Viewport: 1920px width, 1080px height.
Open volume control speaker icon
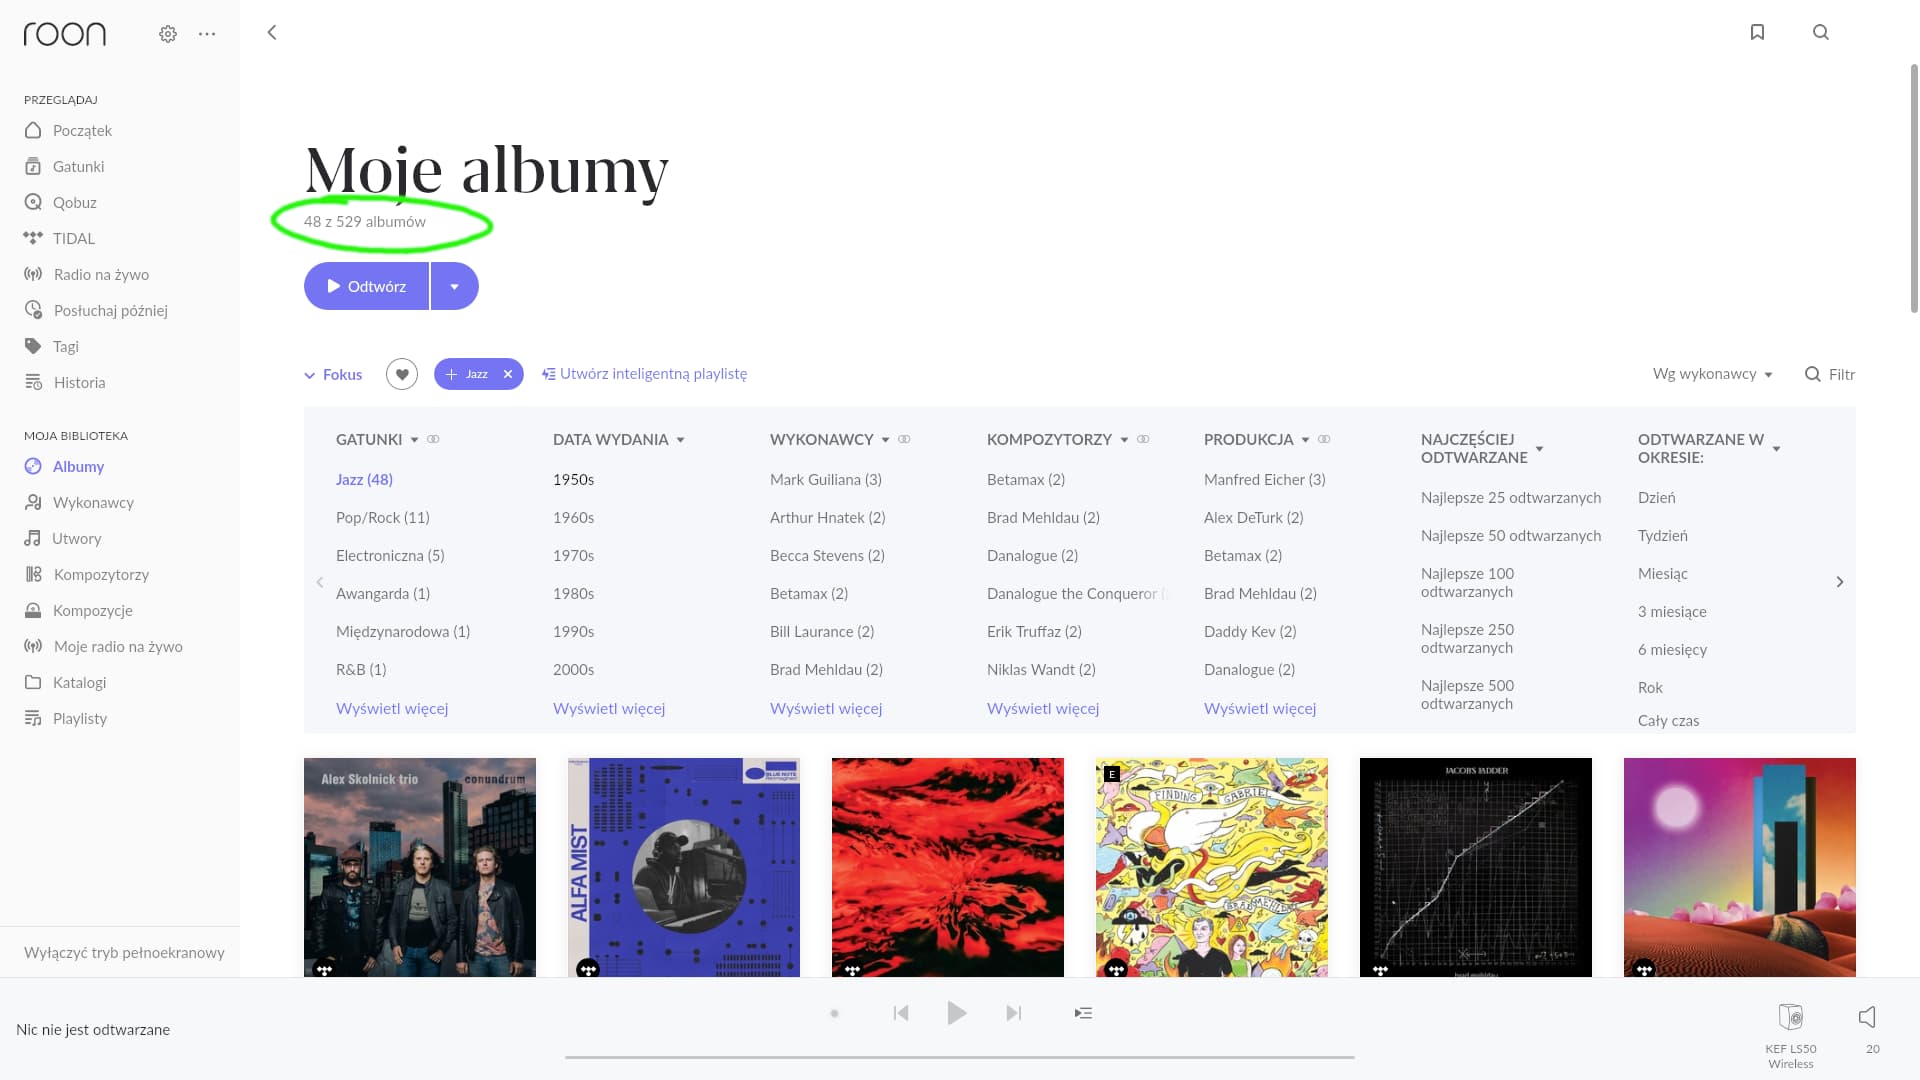pyautogui.click(x=1867, y=1017)
